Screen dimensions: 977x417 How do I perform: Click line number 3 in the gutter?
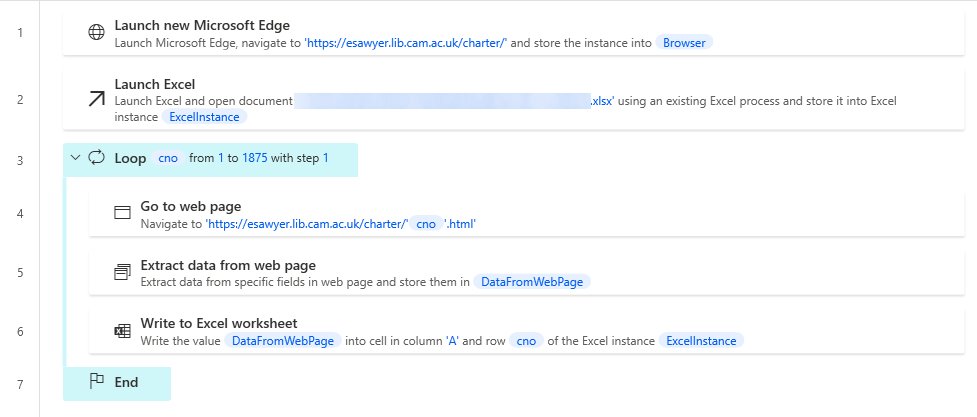click(x=20, y=160)
